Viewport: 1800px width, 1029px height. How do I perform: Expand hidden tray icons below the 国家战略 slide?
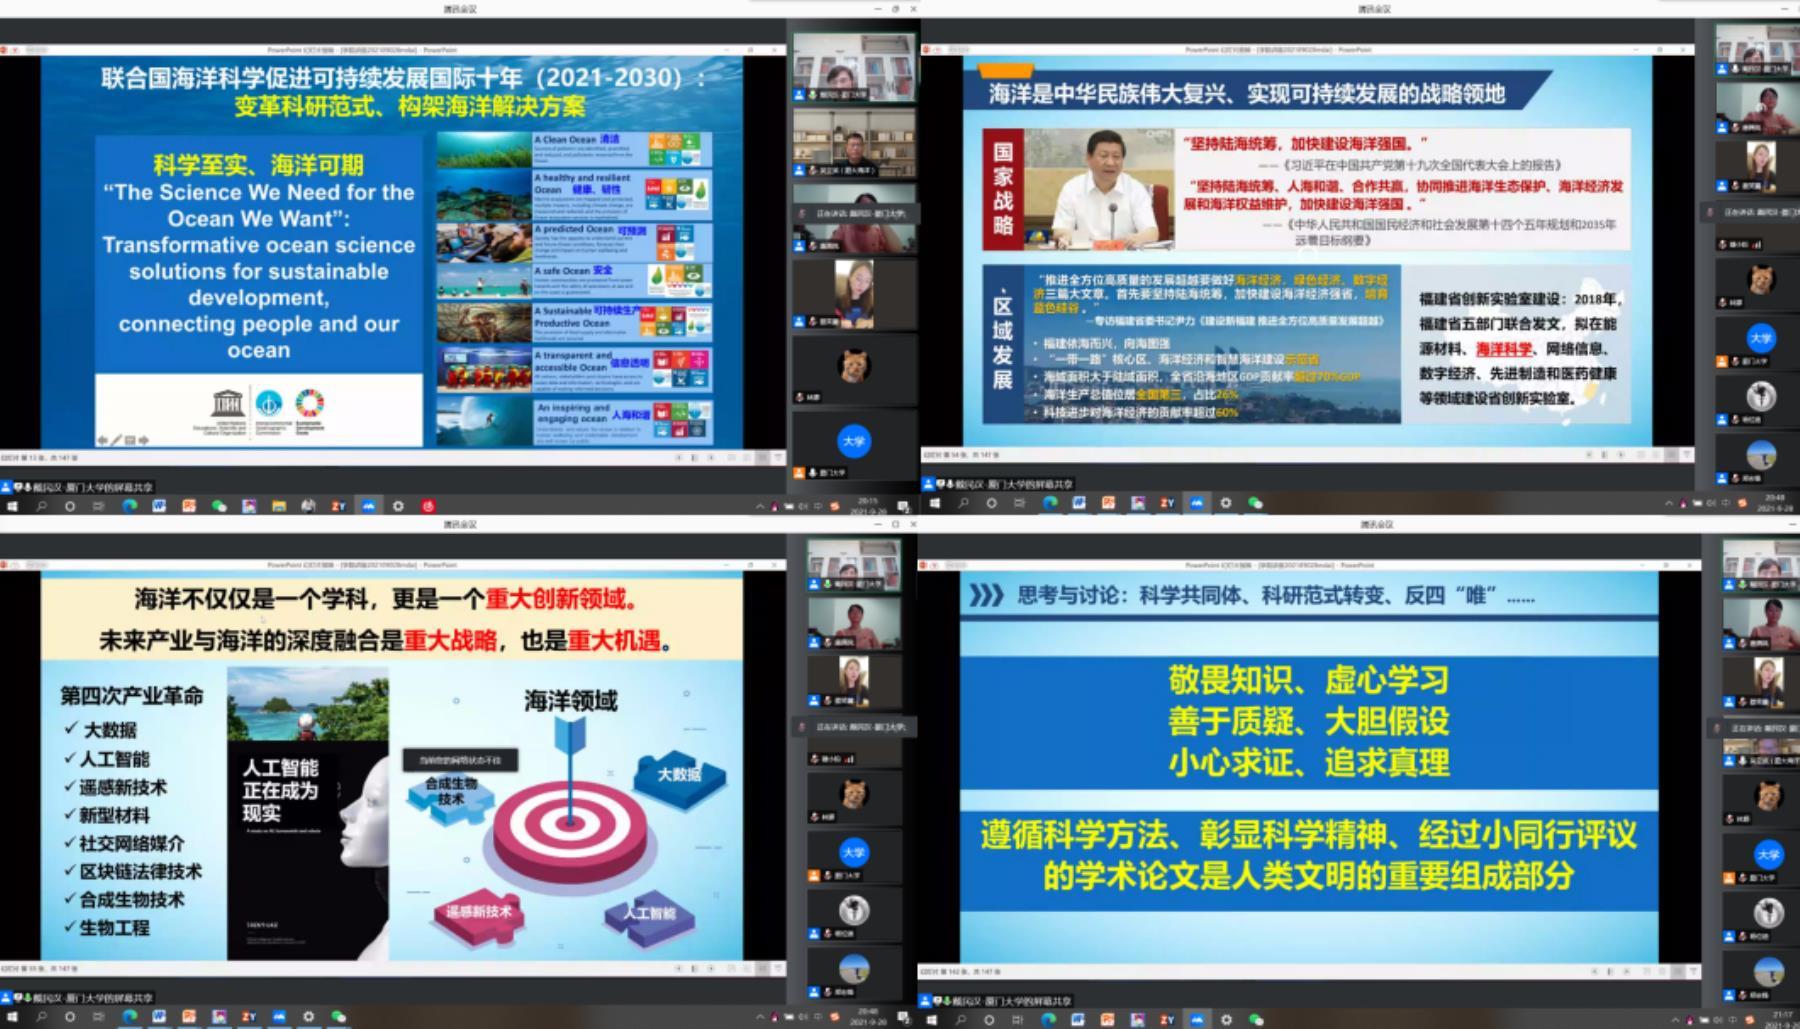(x=1668, y=504)
